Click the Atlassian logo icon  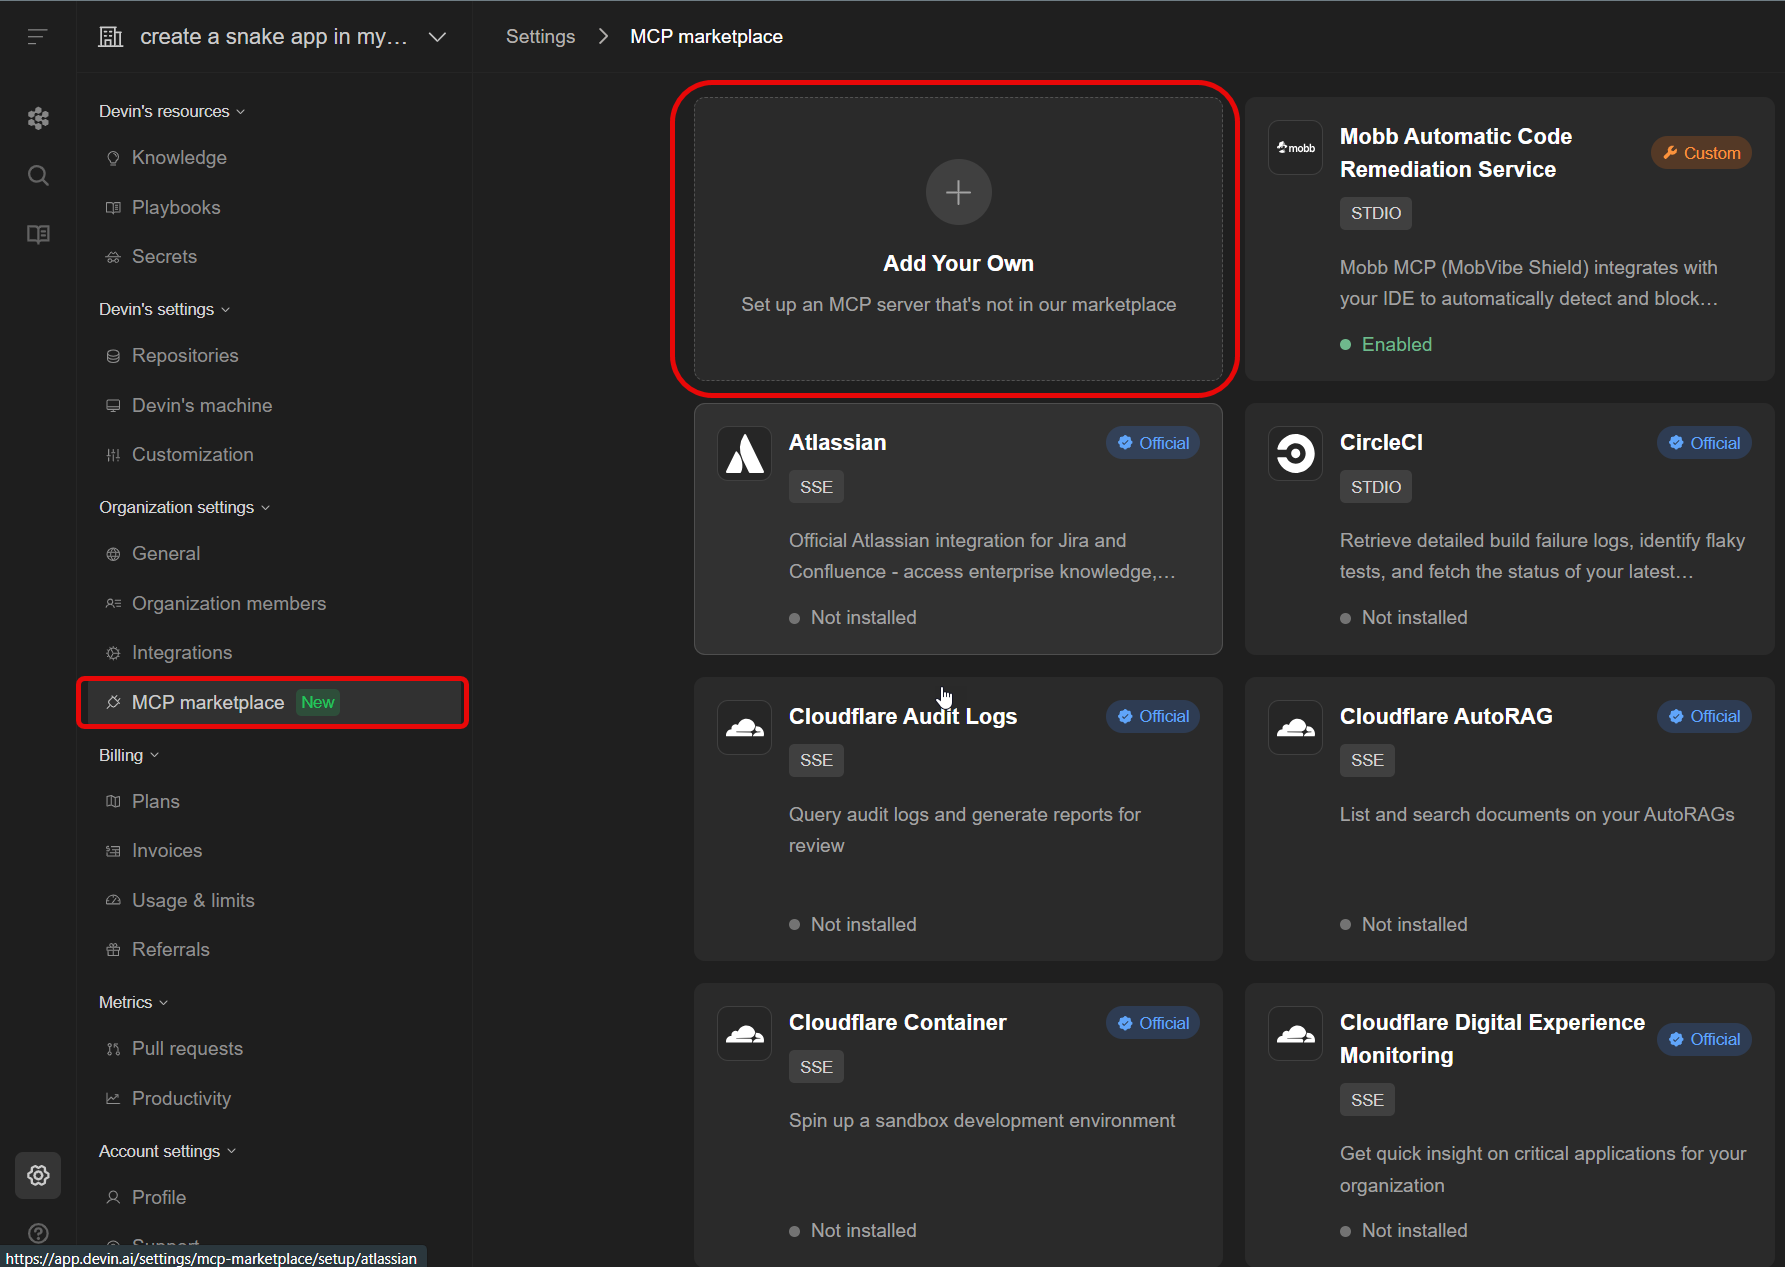click(x=744, y=454)
